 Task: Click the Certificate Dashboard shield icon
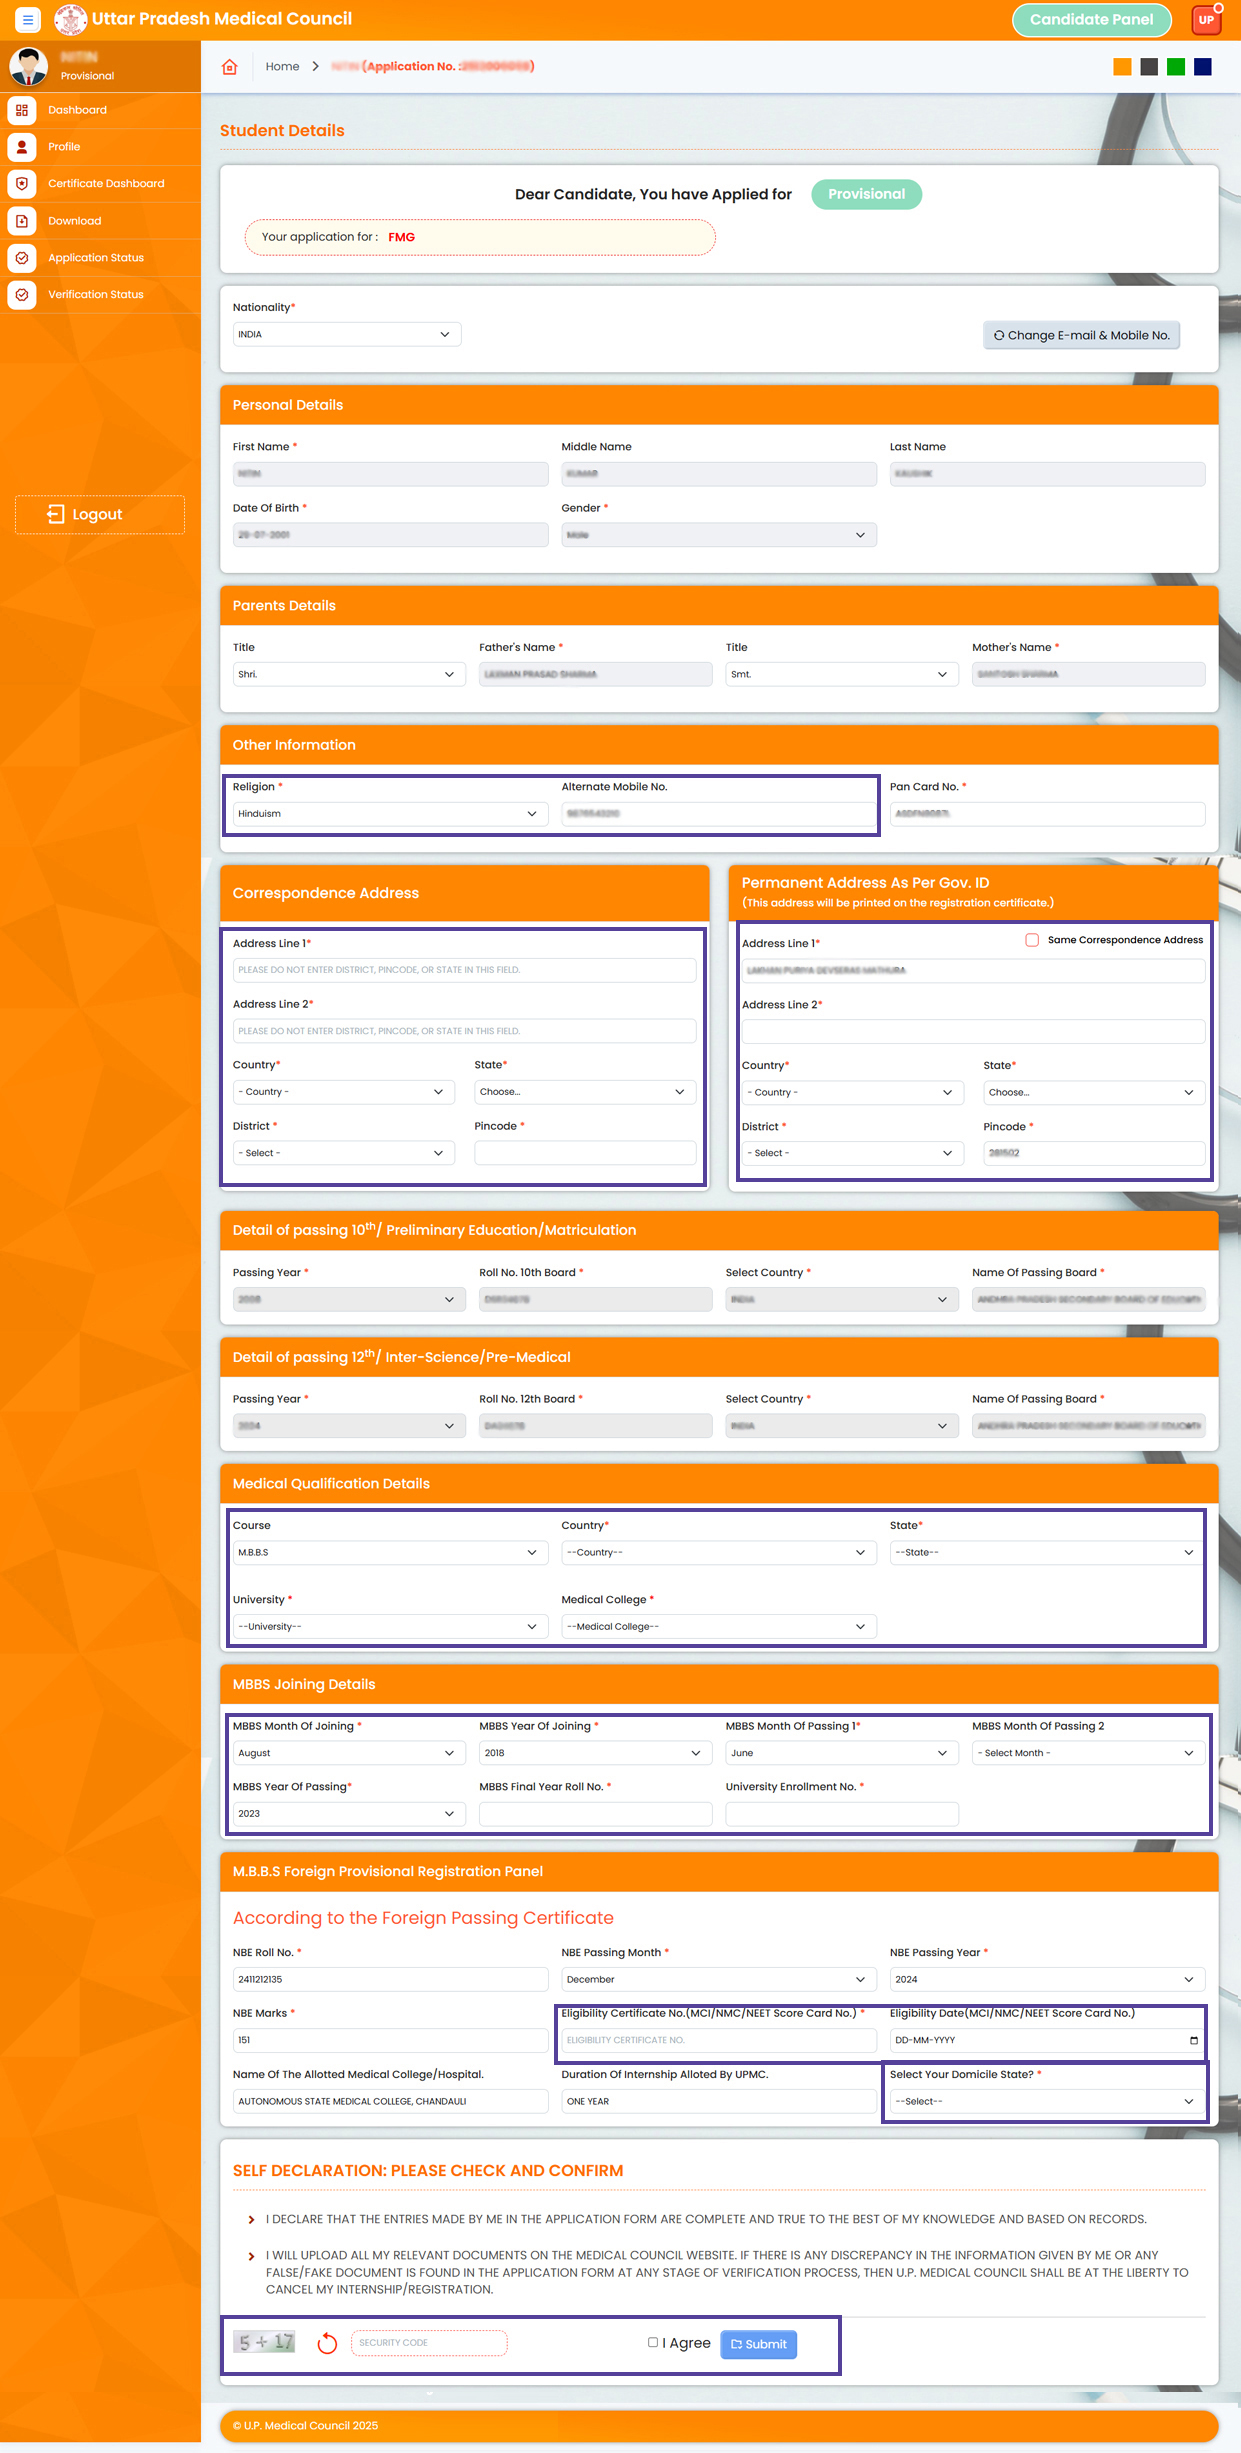click(22, 184)
